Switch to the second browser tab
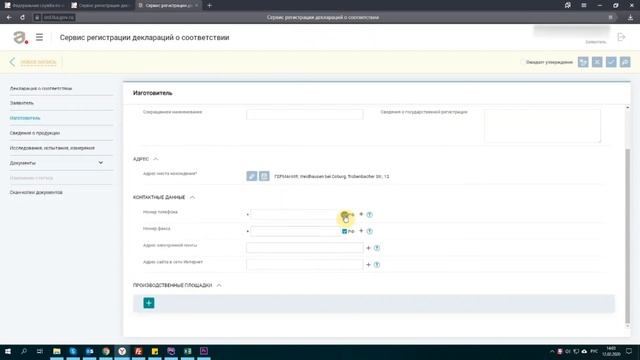 tap(101, 5)
